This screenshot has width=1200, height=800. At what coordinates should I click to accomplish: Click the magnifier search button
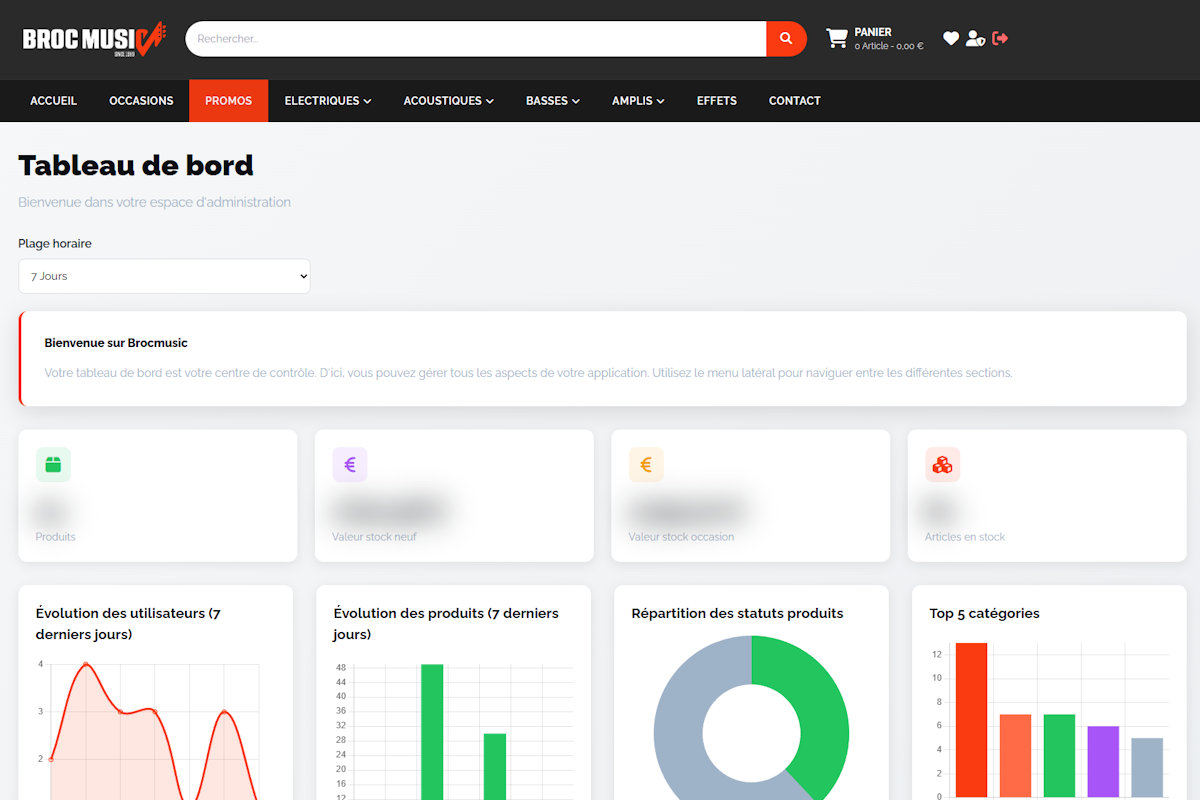tap(786, 39)
